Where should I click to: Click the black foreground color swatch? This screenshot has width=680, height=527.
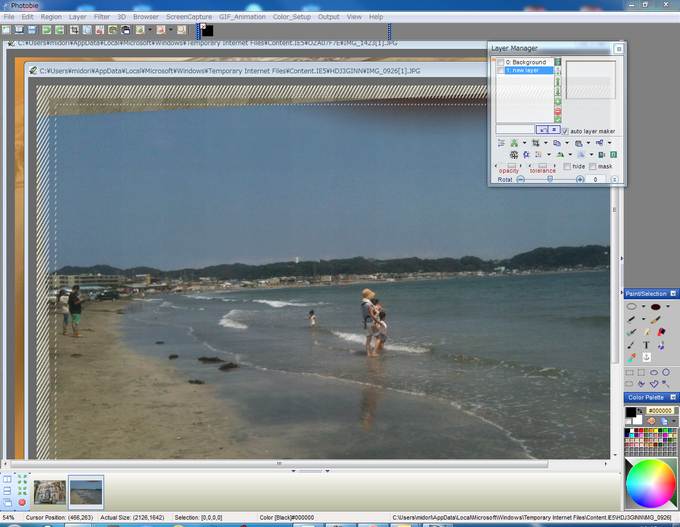[x=630, y=412]
